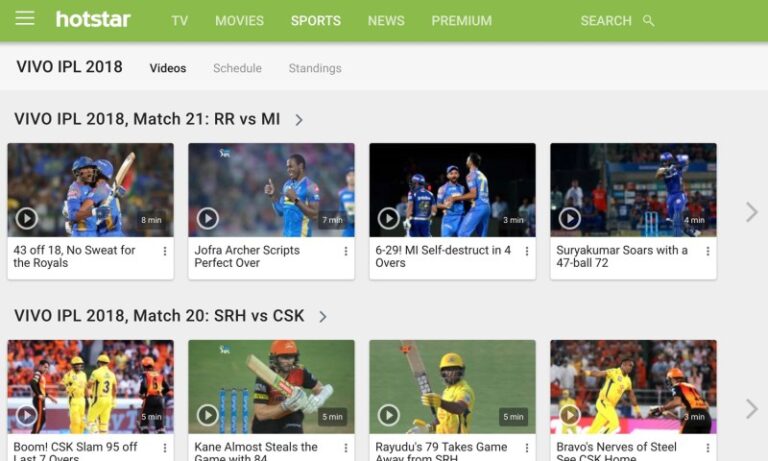Select the Videos tab
Image resolution: width=768 pixels, height=461 pixels.
tap(168, 68)
